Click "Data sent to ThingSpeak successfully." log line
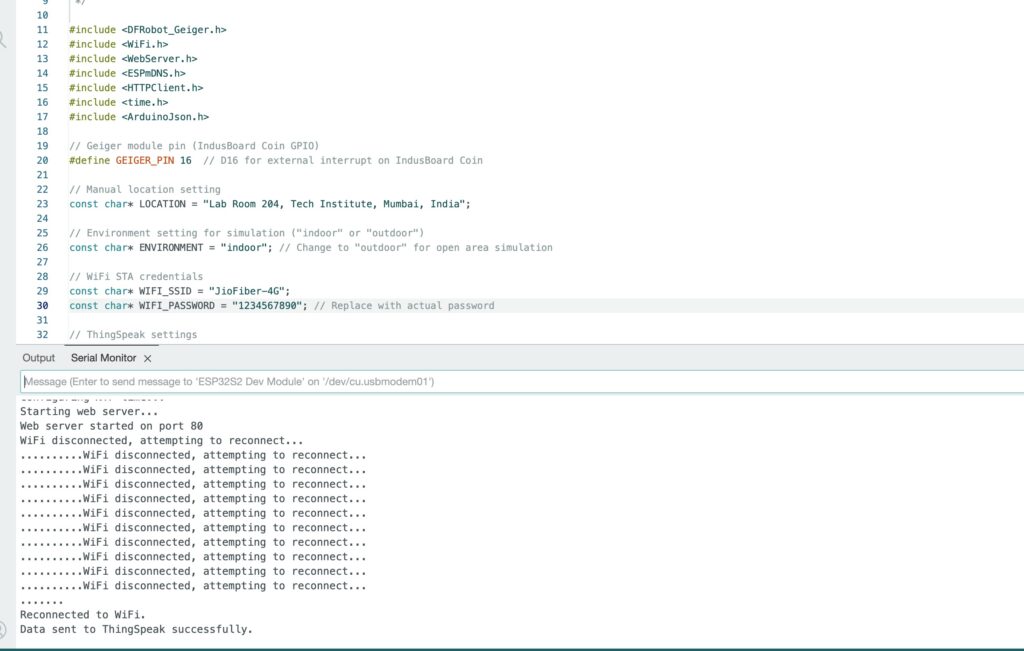The width and height of the screenshot is (1024, 651). [x=136, y=630]
